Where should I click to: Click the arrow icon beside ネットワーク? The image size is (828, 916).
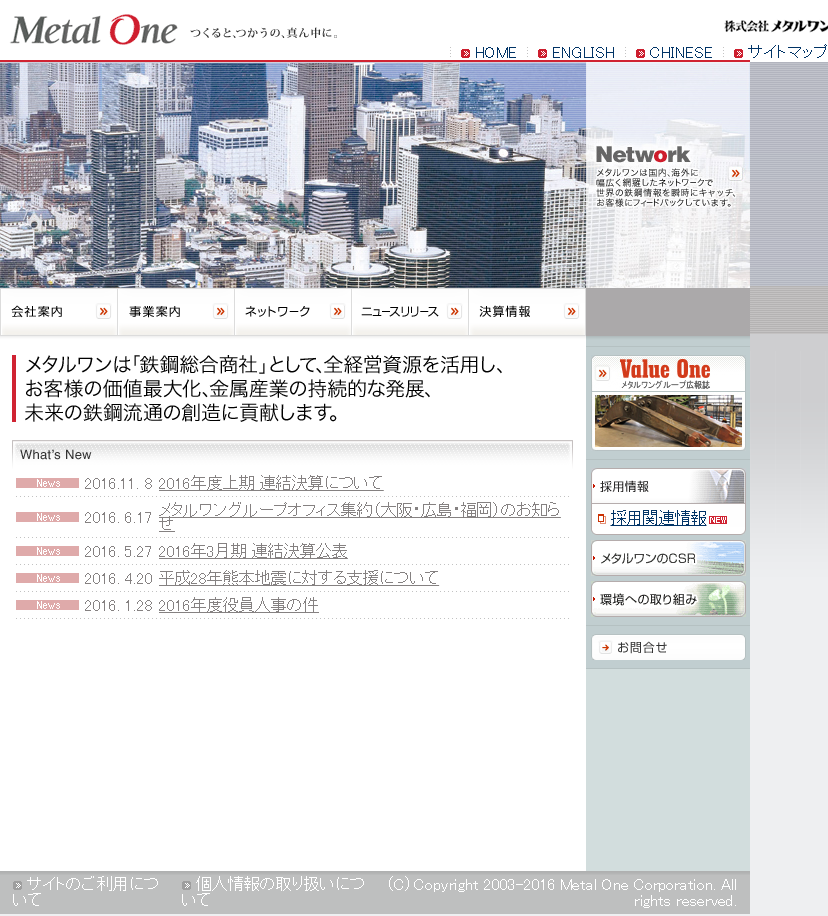point(337,312)
